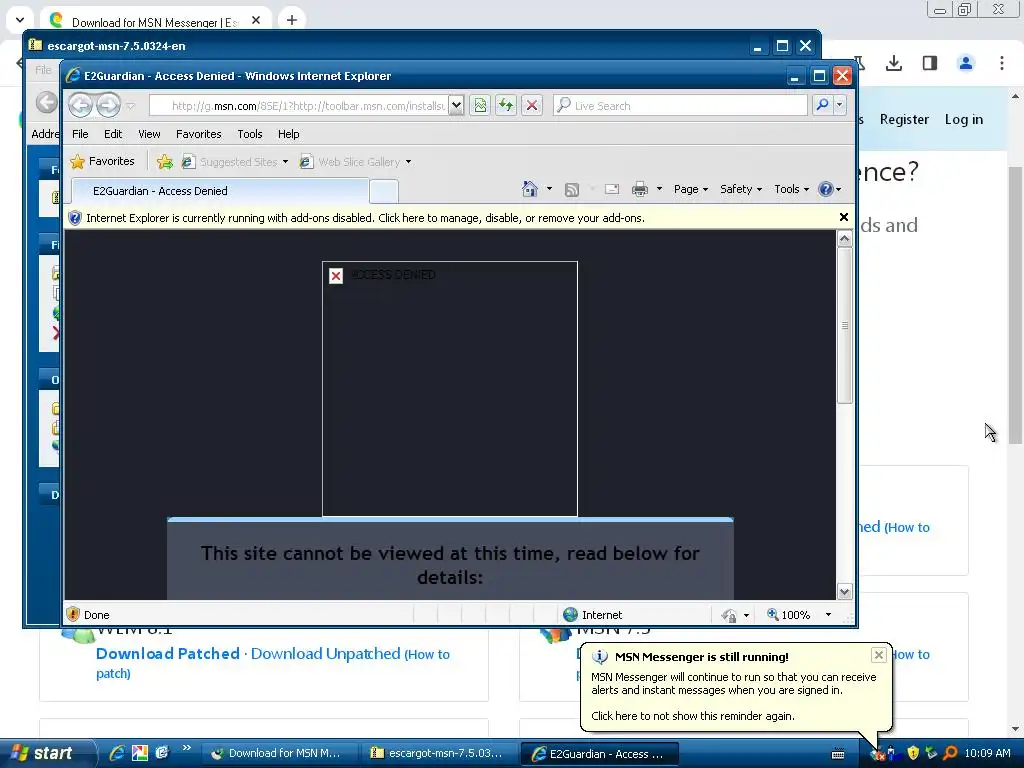Click the IE Forward navigation button
This screenshot has width=1024, height=768.
[108, 104]
